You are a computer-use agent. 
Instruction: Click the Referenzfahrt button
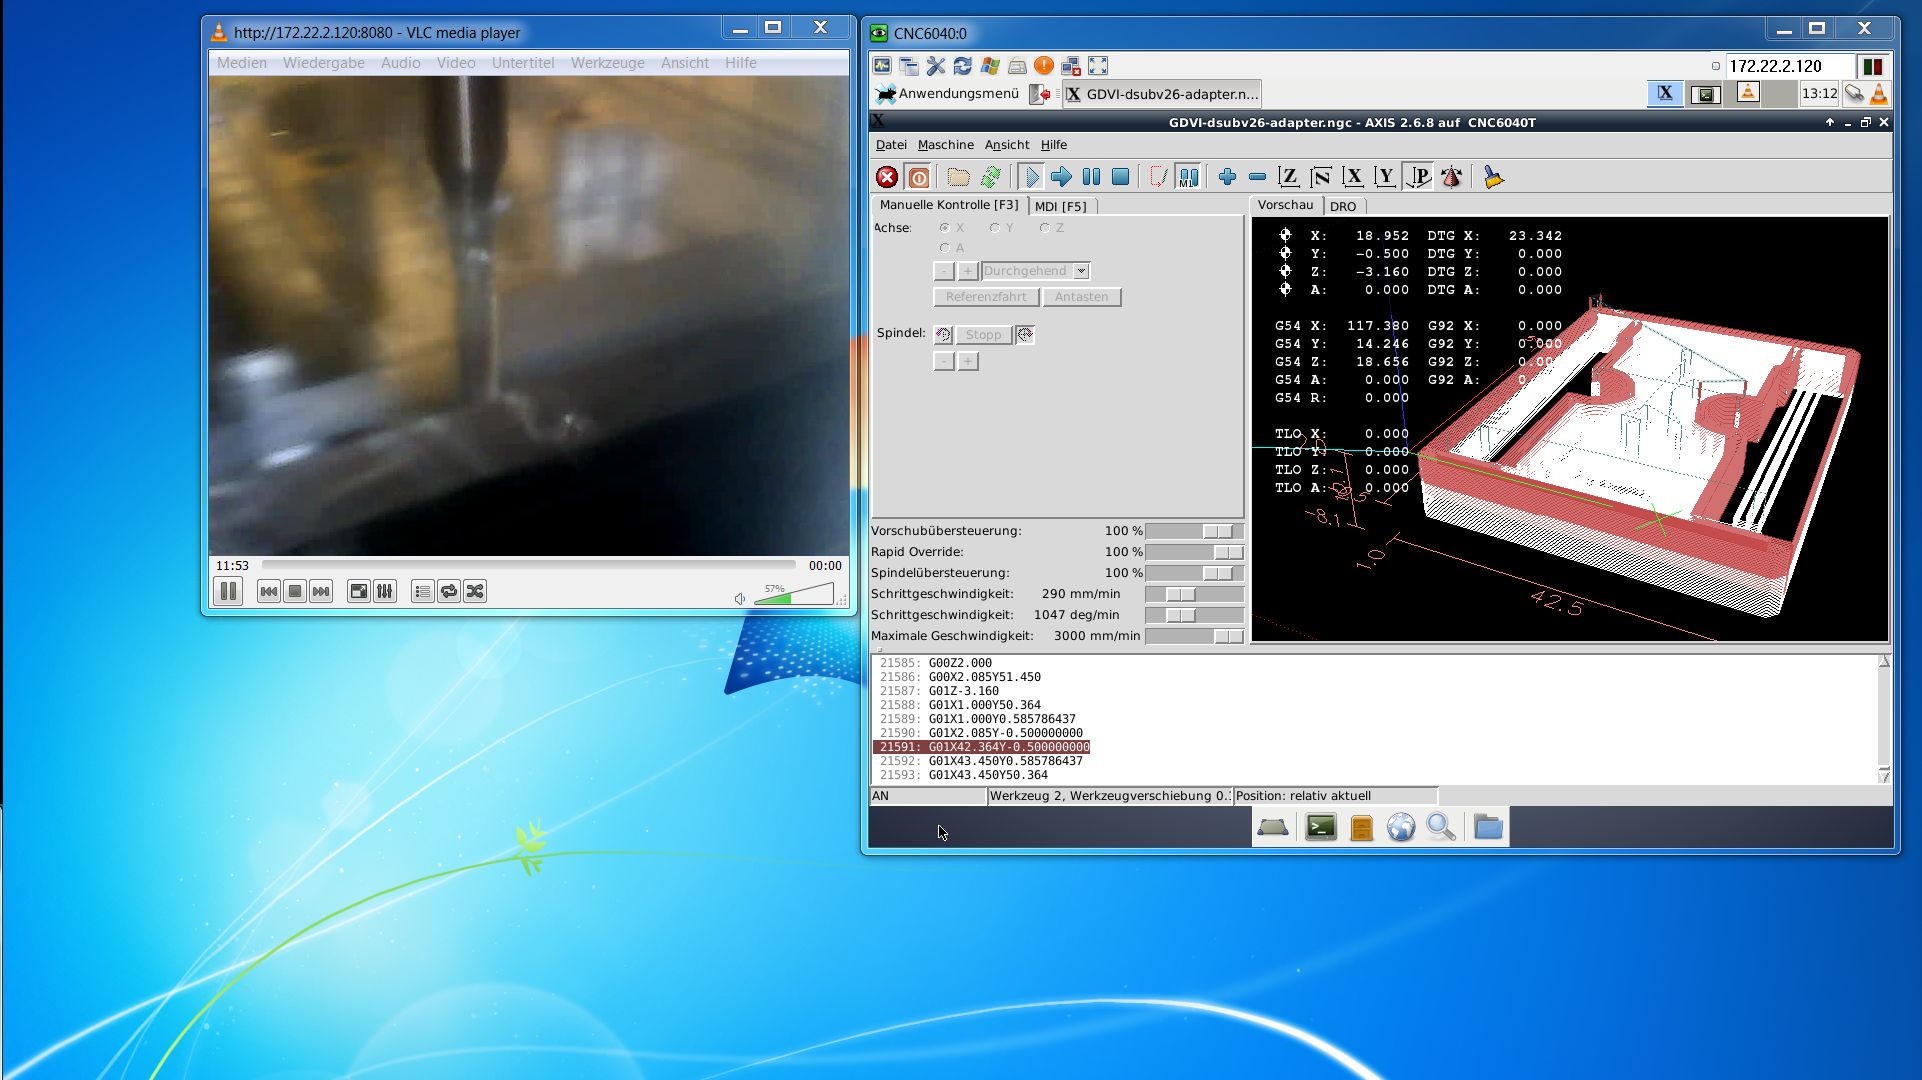986,297
